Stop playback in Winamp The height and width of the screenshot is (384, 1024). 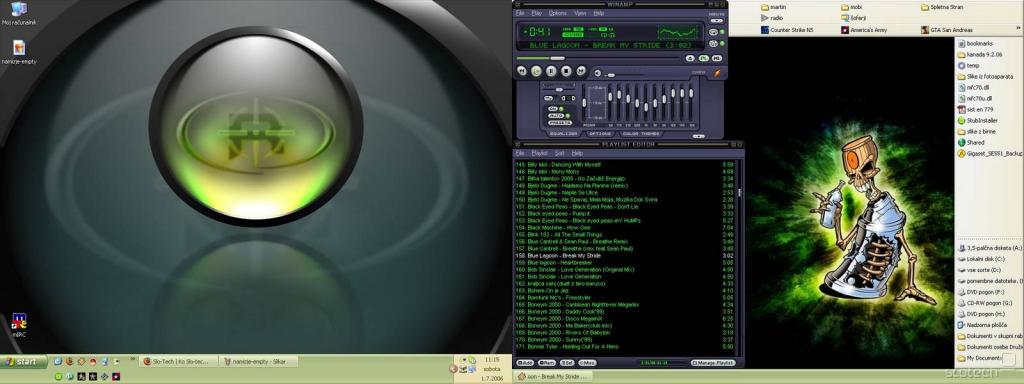(566, 71)
